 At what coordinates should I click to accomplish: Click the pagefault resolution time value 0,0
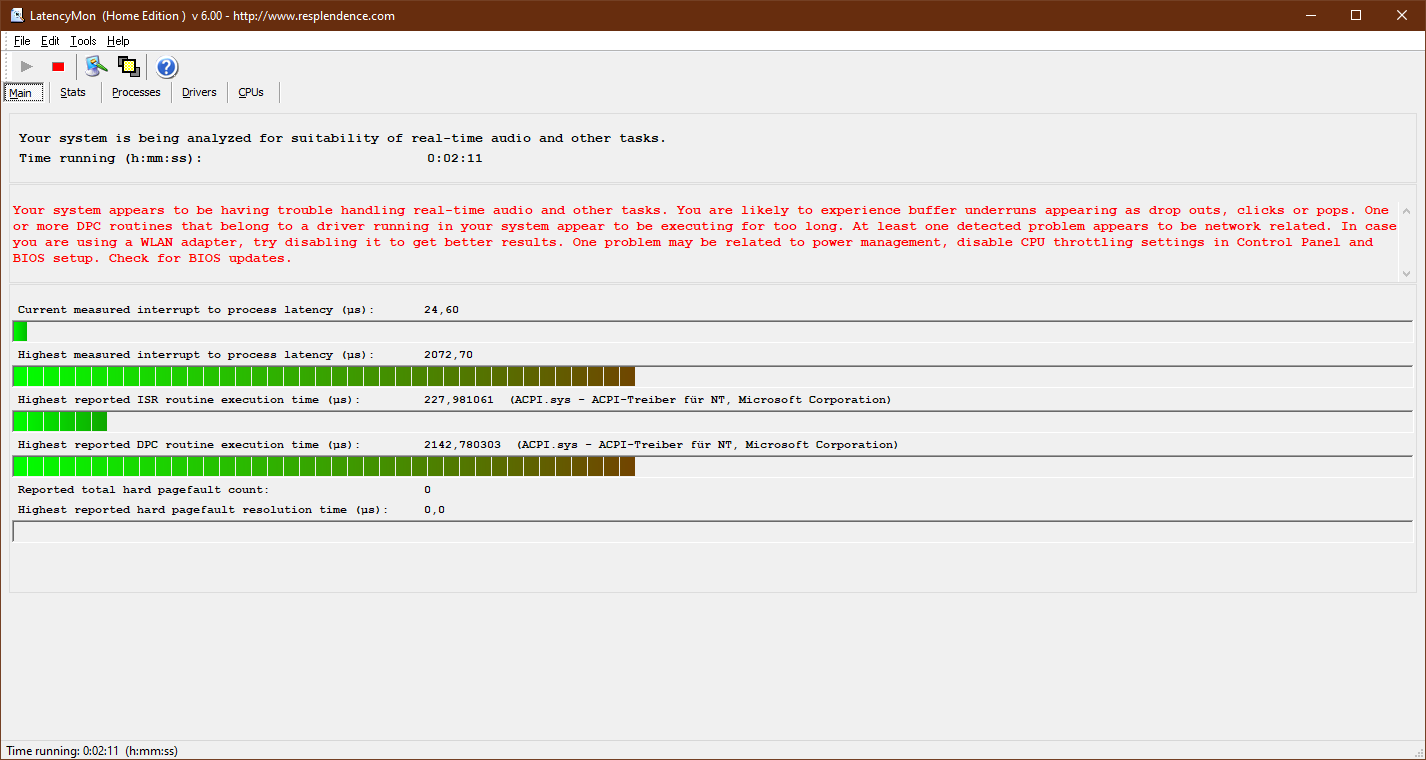pyautogui.click(x=434, y=510)
